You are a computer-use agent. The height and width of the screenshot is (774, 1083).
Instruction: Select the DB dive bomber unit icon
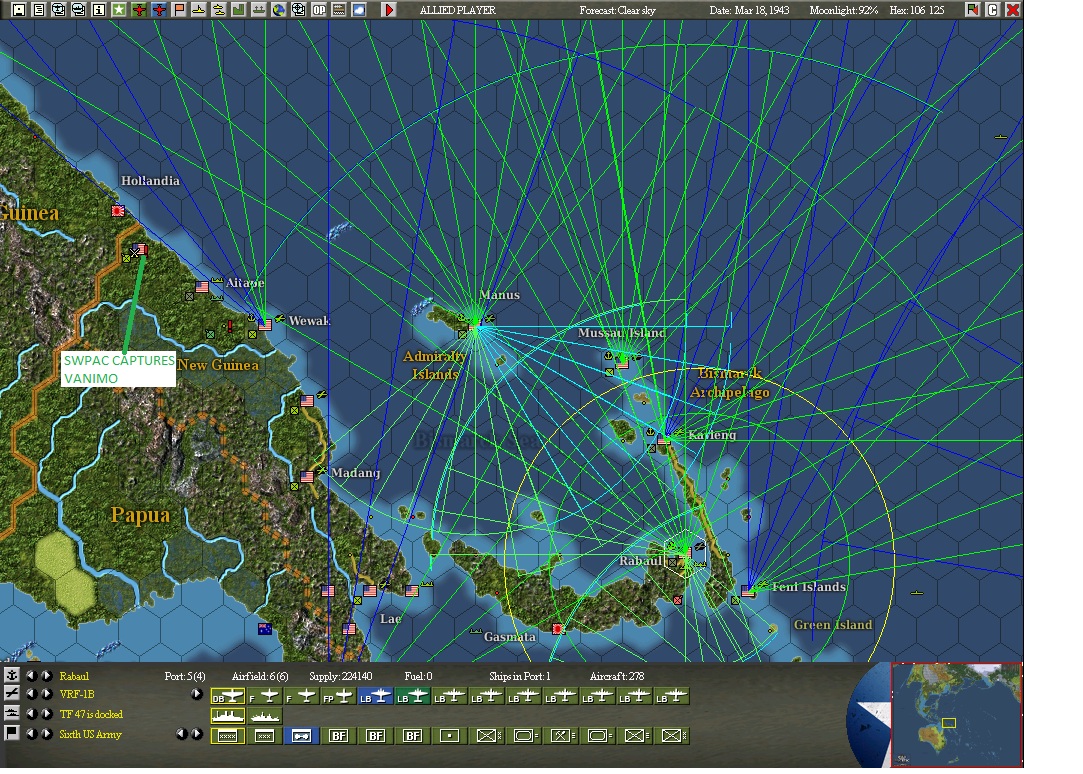tap(227, 697)
